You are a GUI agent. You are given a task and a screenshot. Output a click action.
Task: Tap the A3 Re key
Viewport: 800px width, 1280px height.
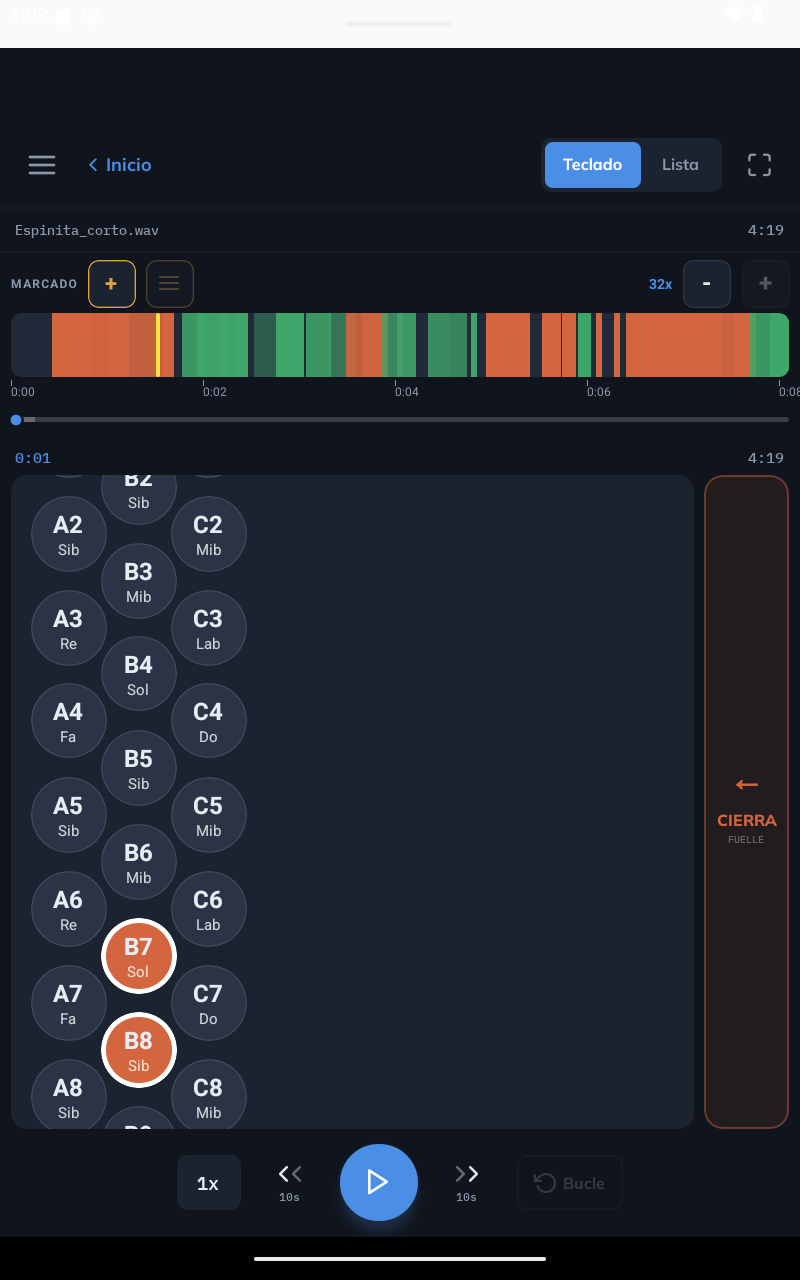[x=69, y=628]
